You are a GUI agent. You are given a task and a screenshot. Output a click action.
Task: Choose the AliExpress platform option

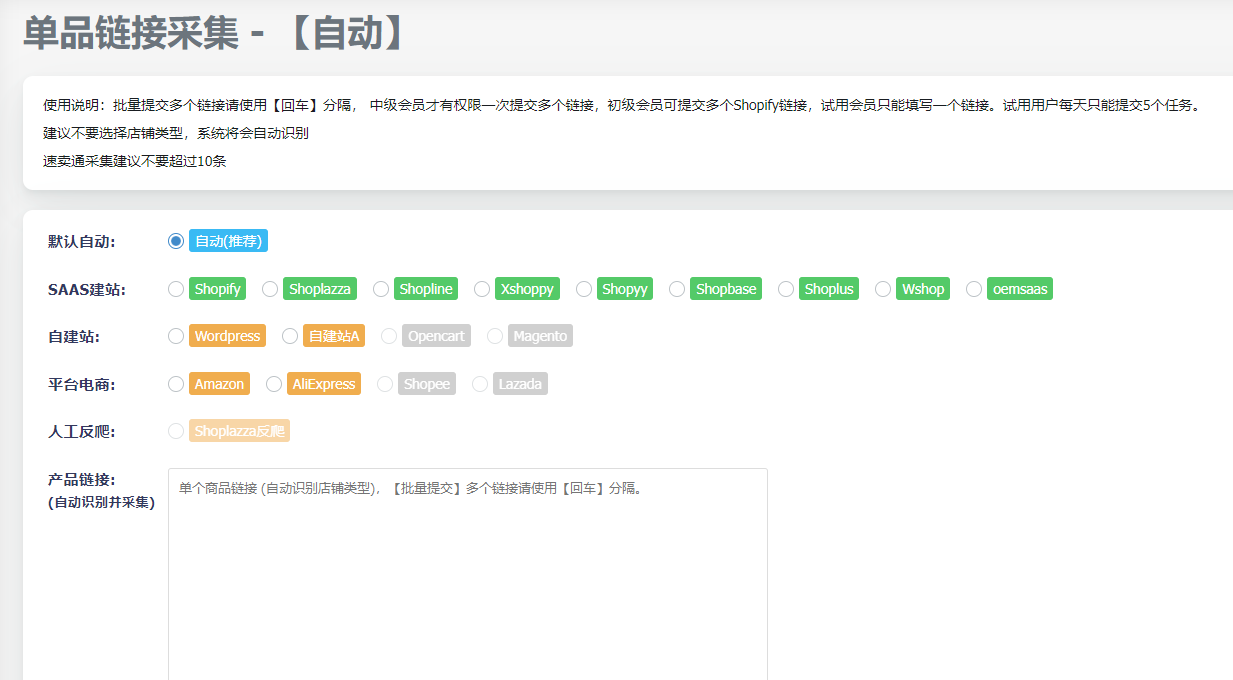tap(274, 384)
